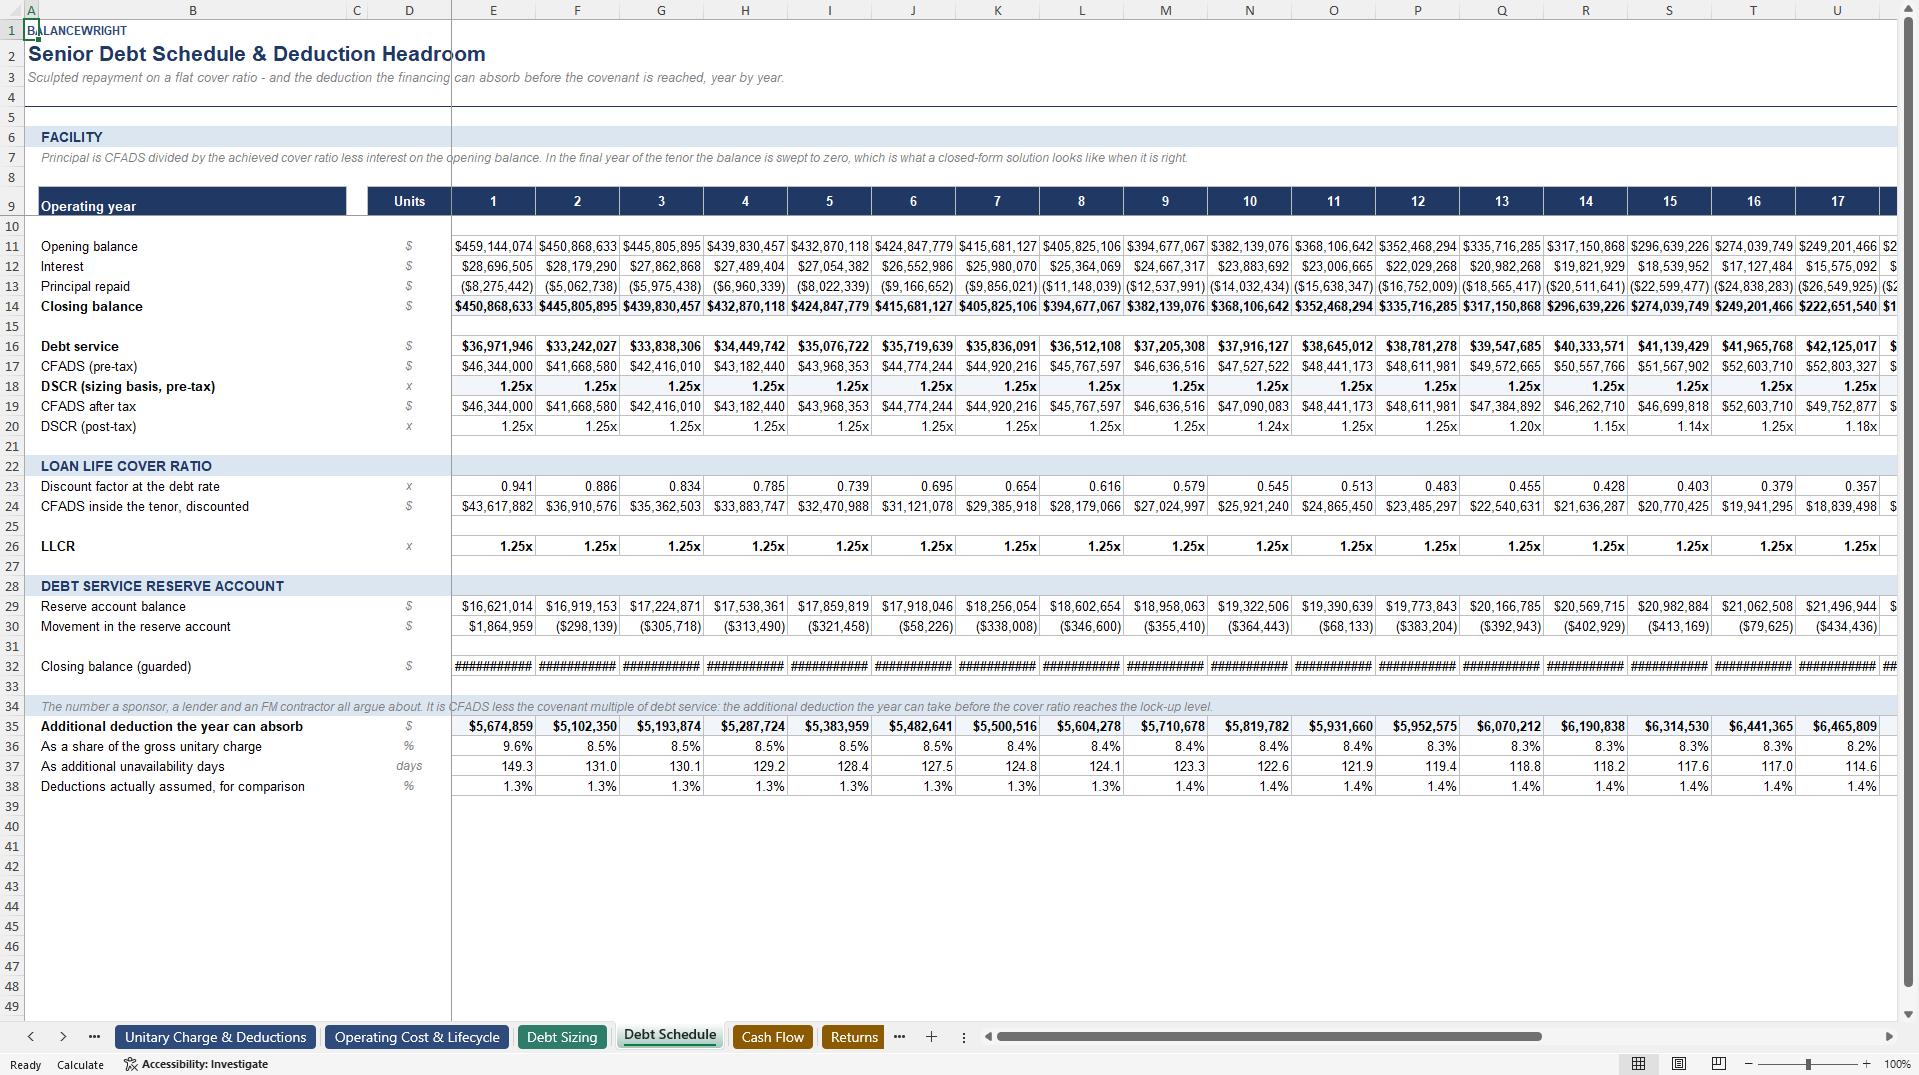Switch to Page Break Preview icon
This screenshot has width=1919, height=1075.
(x=1718, y=1064)
